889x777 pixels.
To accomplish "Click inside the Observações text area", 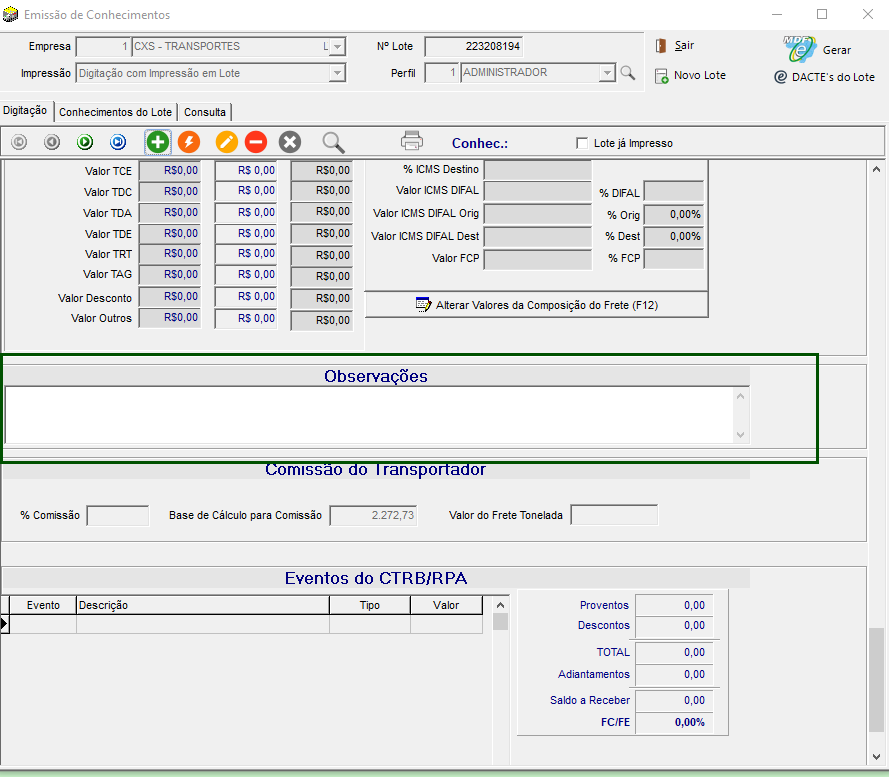I will point(370,414).
